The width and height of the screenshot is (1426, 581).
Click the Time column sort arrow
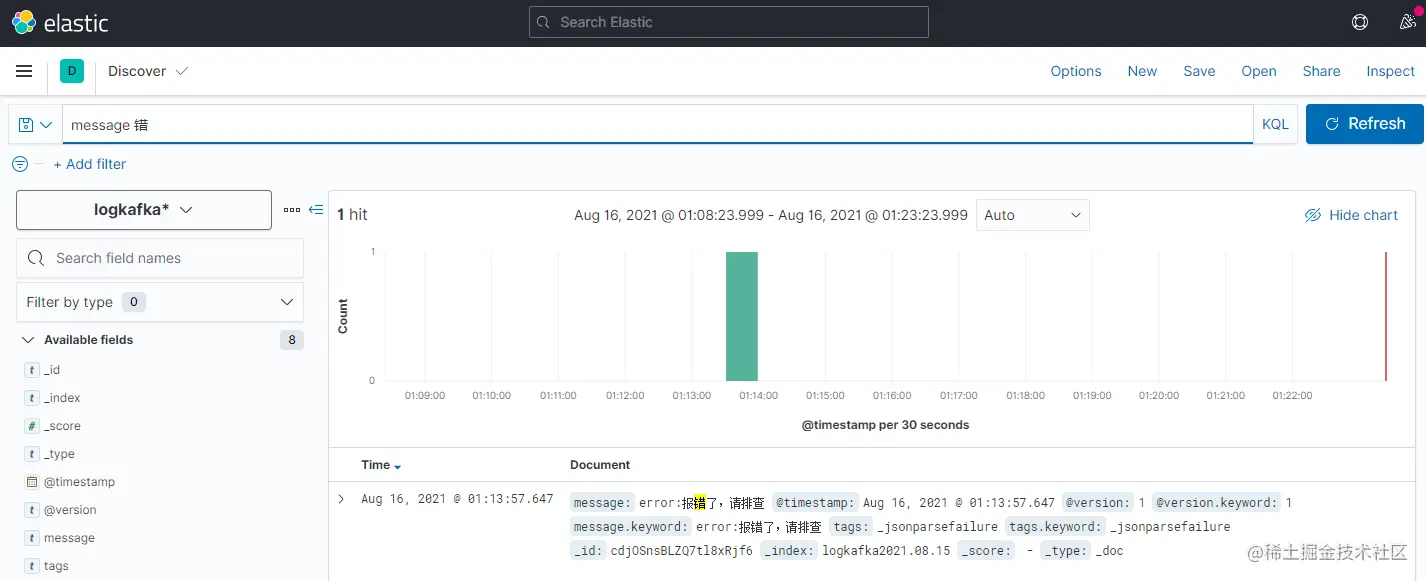click(398, 466)
